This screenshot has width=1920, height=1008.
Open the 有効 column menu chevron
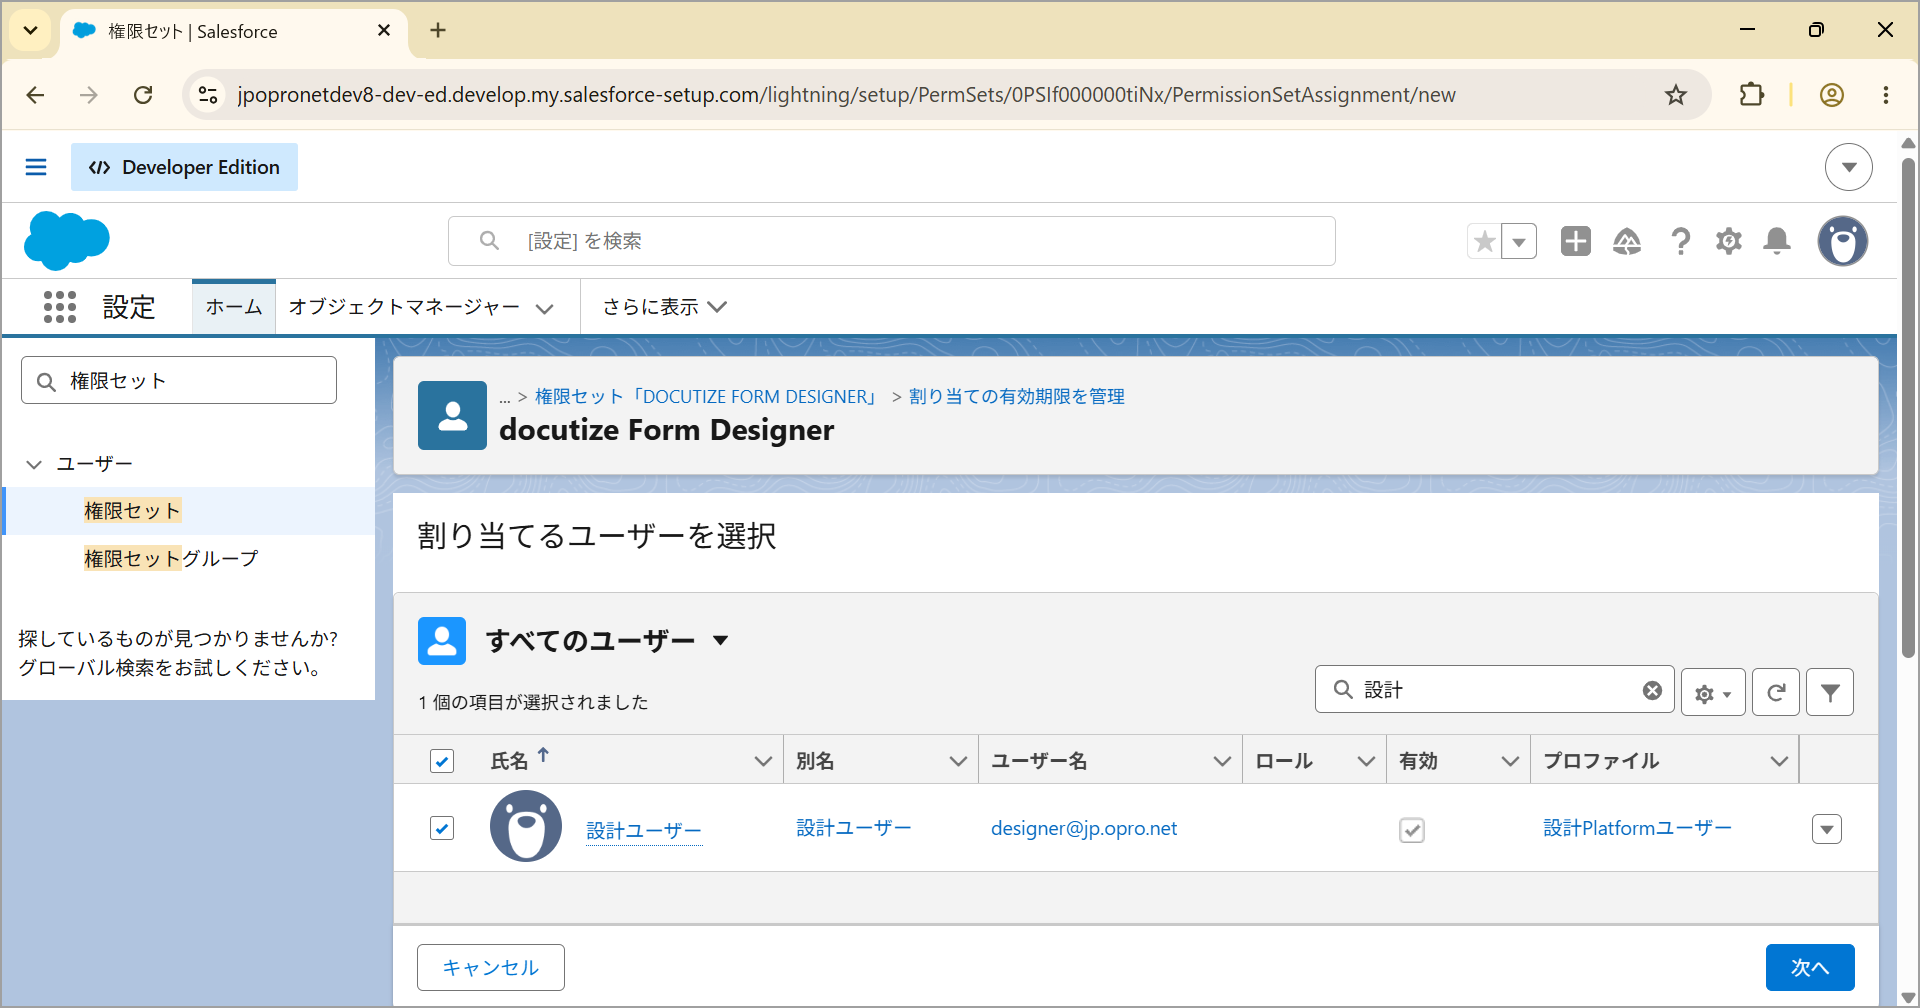pyautogui.click(x=1510, y=761)
